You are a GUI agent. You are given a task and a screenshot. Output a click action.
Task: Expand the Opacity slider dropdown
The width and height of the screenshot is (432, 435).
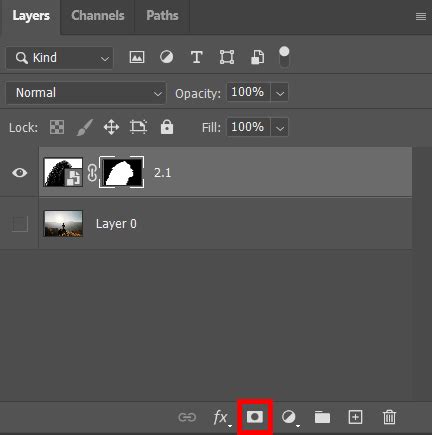point(280,92)
